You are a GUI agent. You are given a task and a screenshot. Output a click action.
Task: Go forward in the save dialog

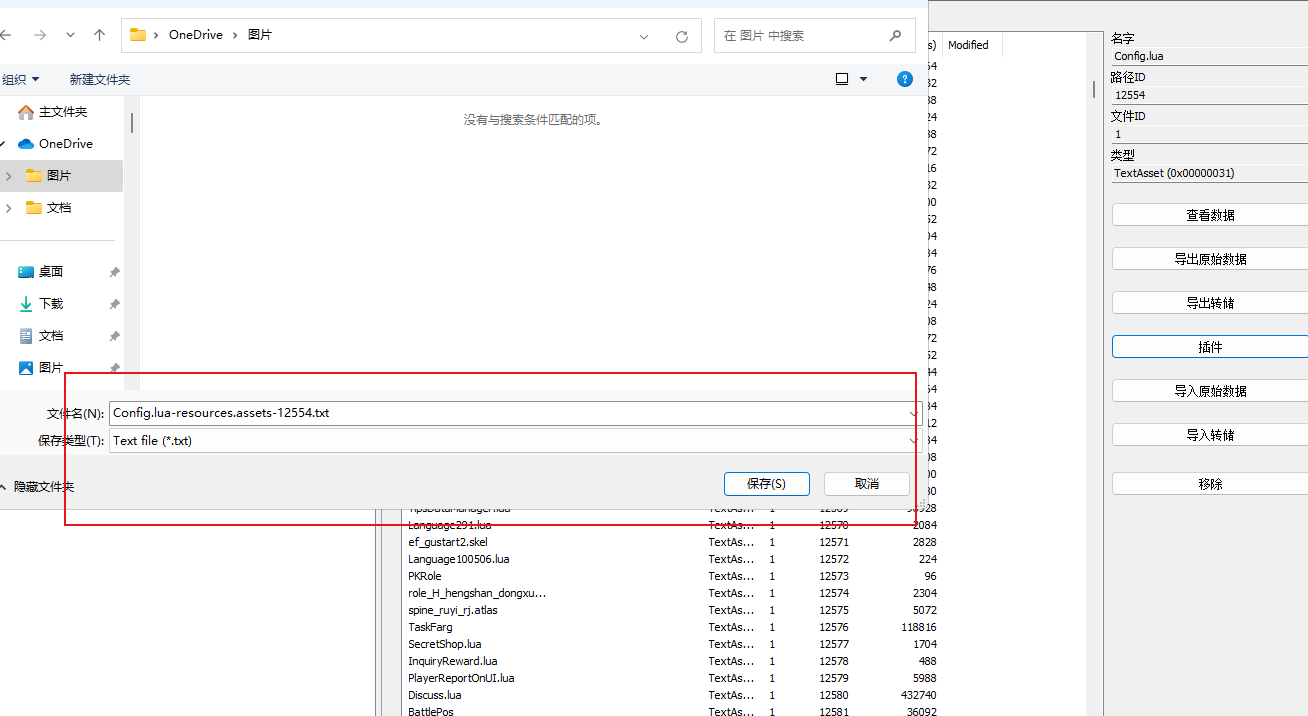pyautogui.click(x=39, y=35)
